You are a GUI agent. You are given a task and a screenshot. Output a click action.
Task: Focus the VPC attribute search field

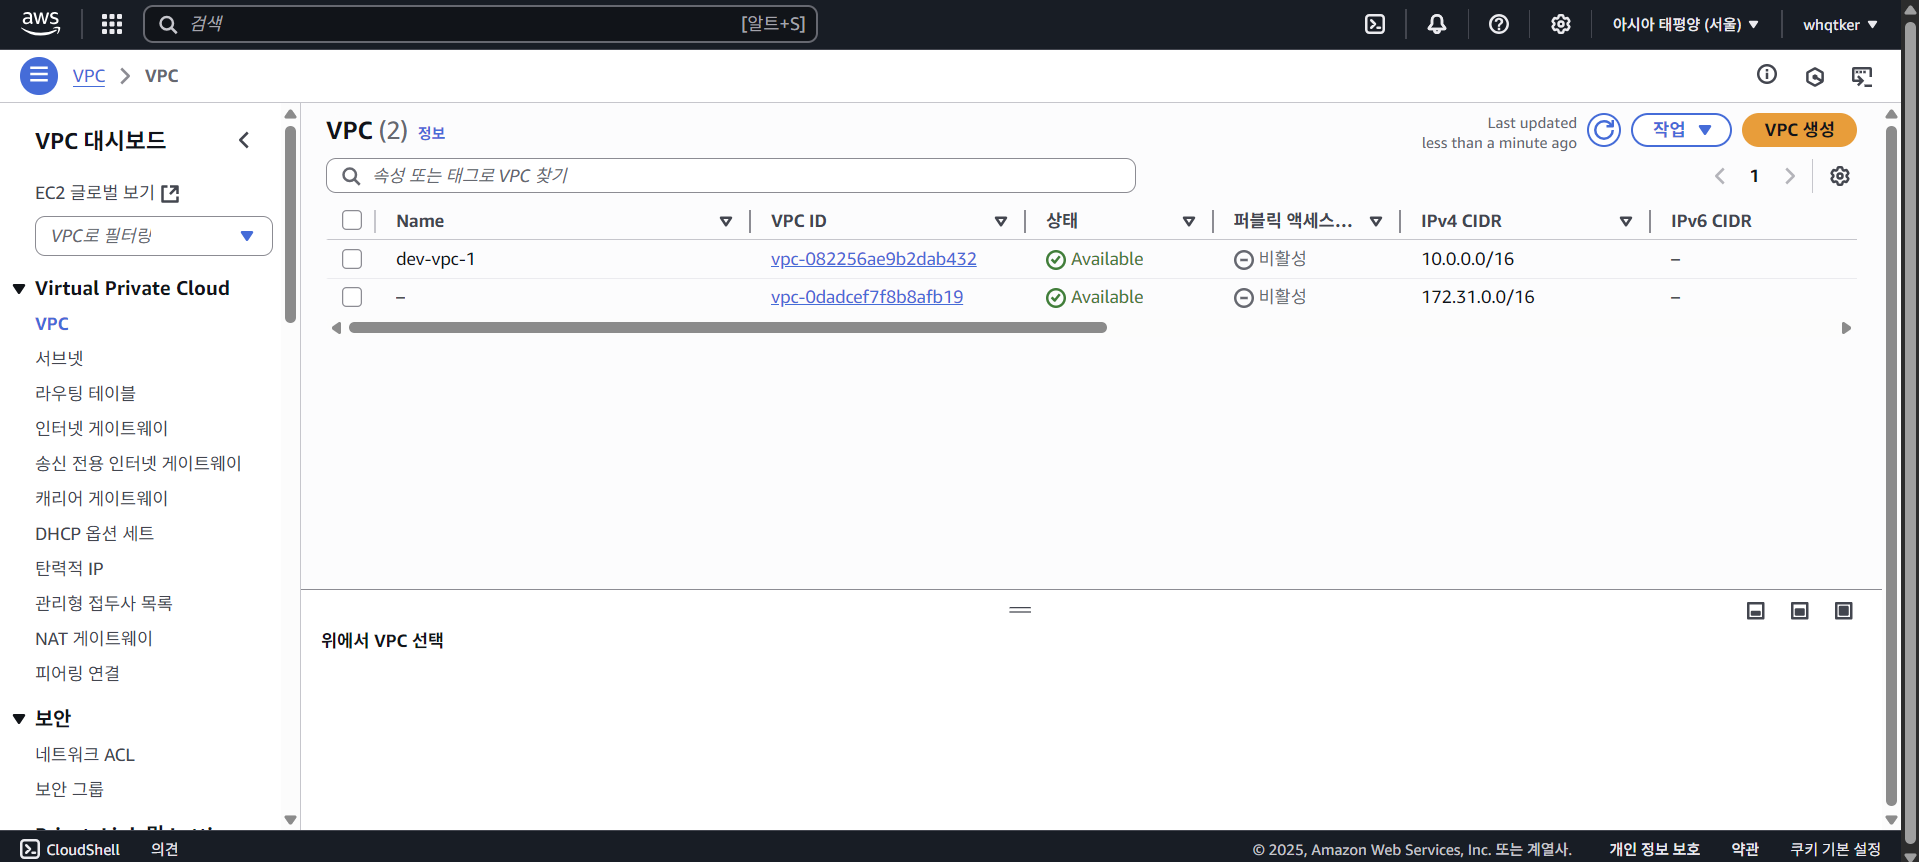(731, 176)
